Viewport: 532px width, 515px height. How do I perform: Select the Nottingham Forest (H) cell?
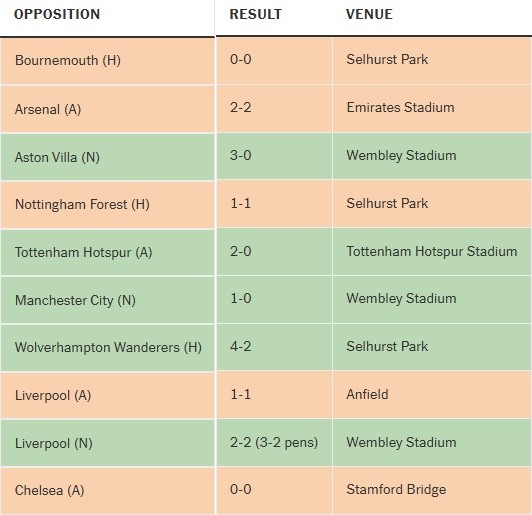[108, 205]
